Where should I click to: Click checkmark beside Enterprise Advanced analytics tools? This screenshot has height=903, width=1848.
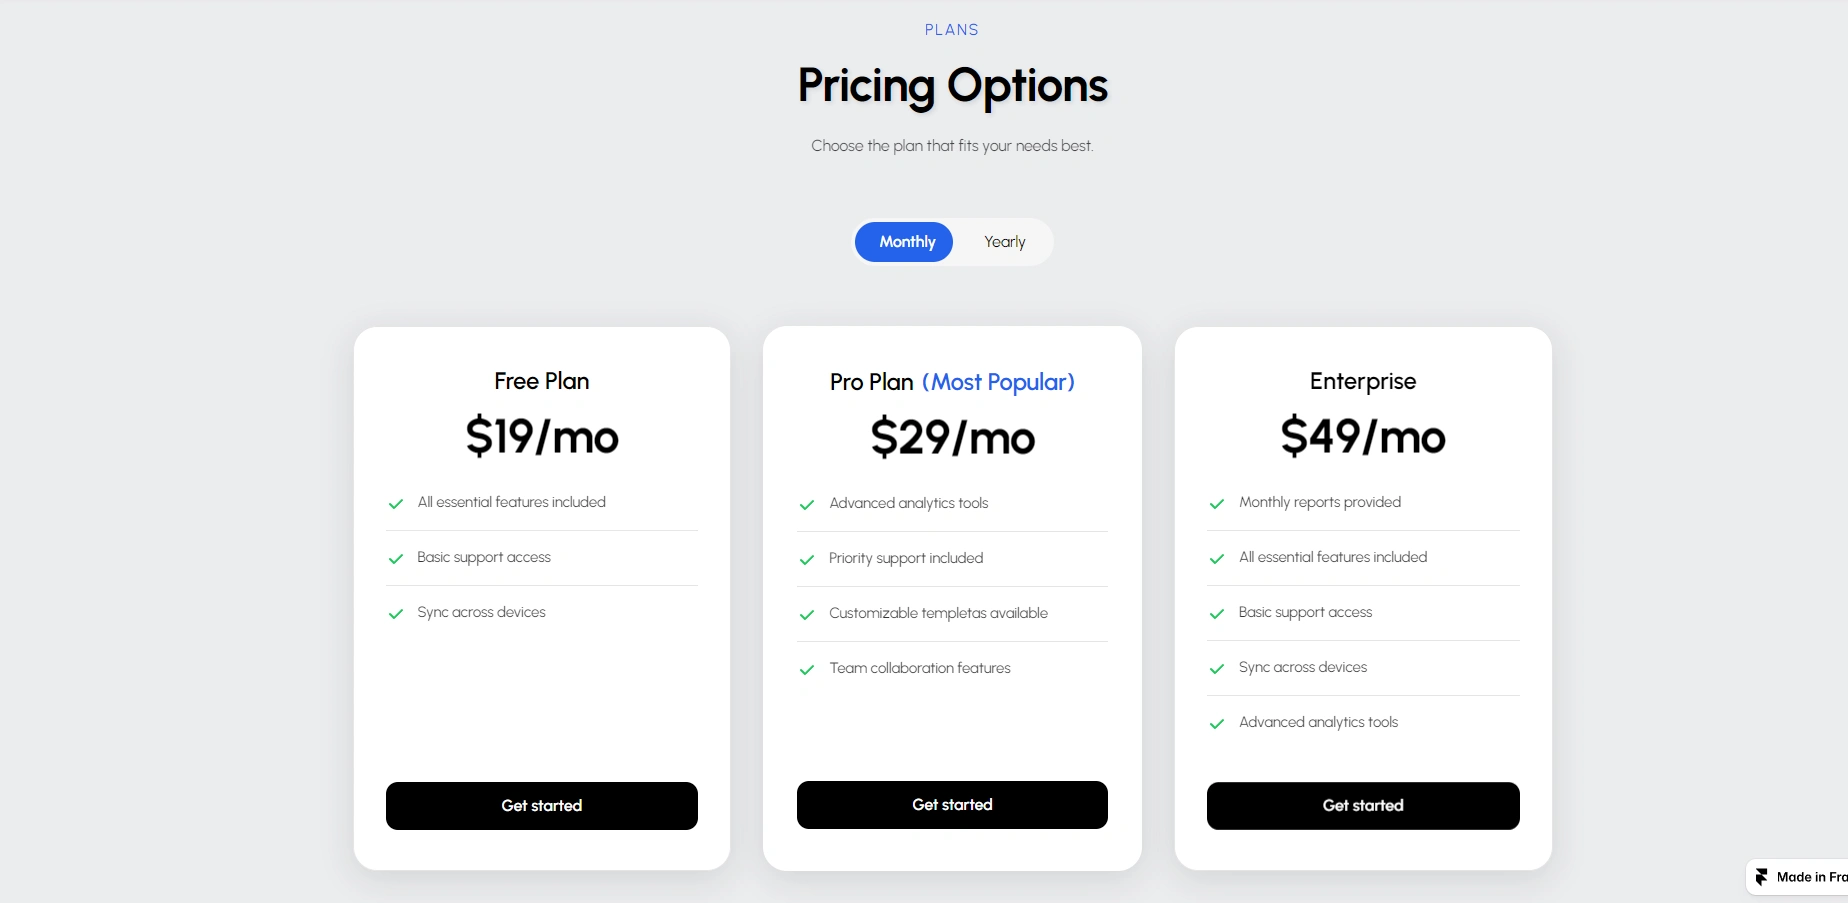point(1217,724)
